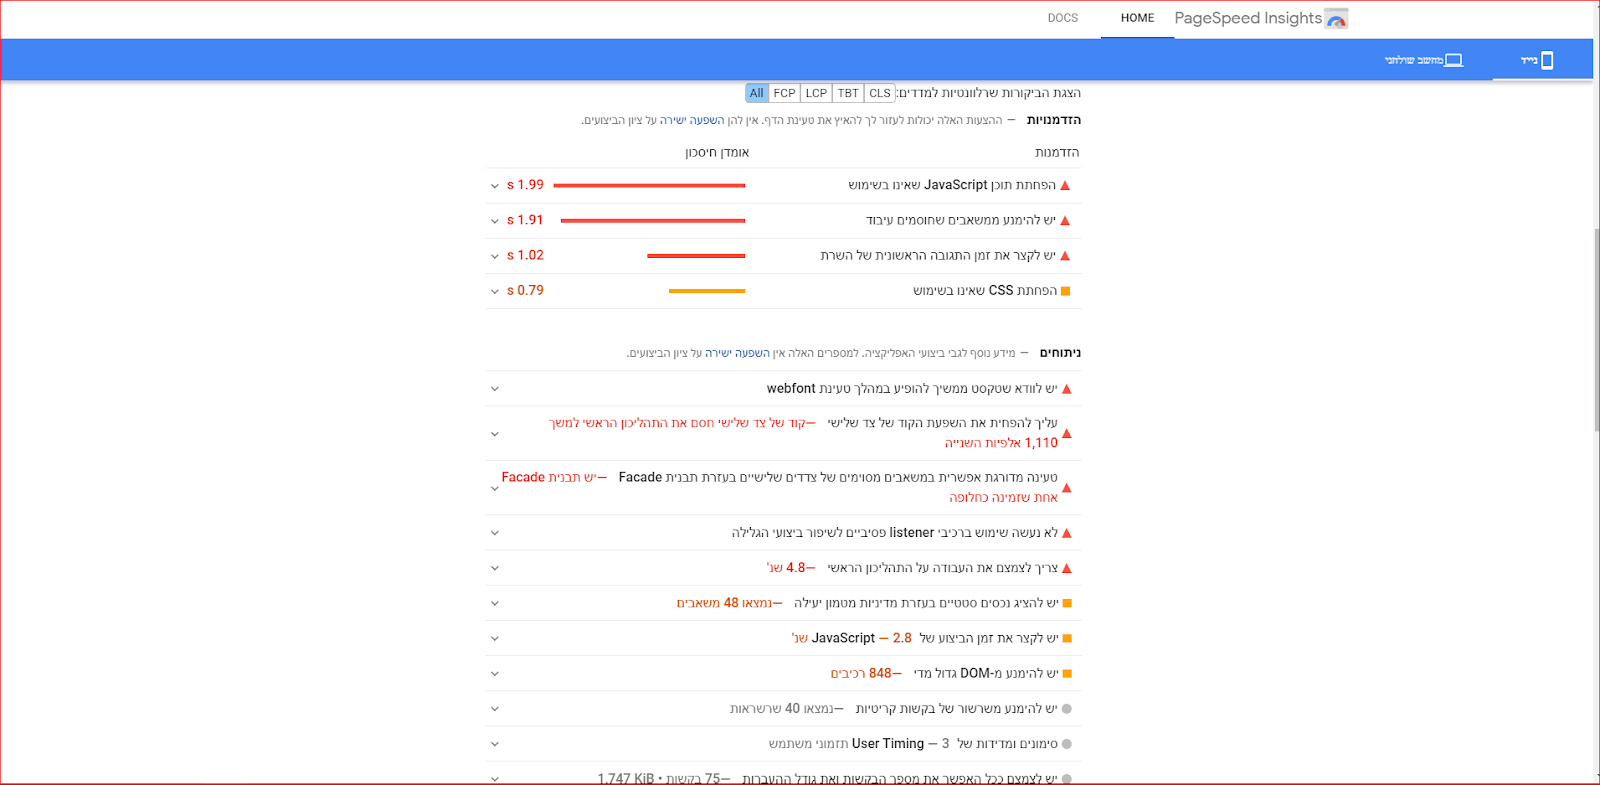
Task: Click the 'User Timing — 3' text
Action: 901,744
